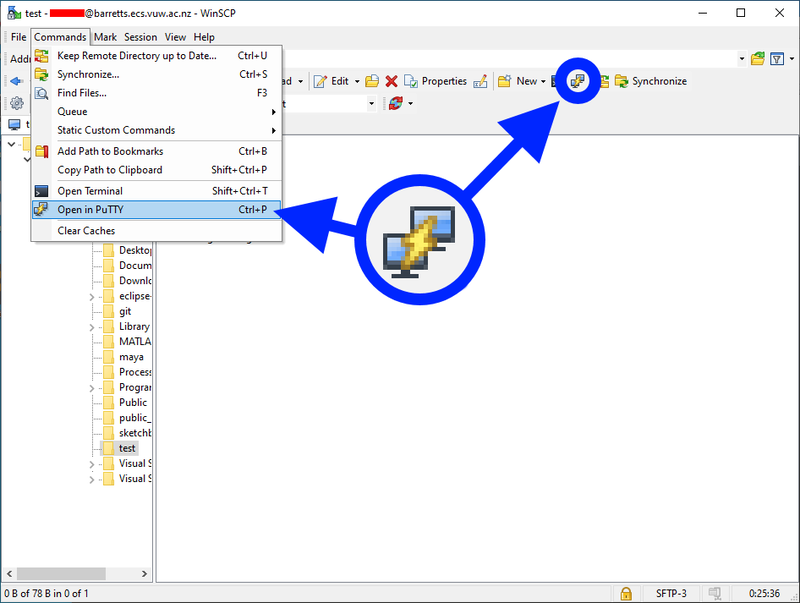
Task: Click SFTP-3 protocol in status bar
Action: tap(671, 593)
